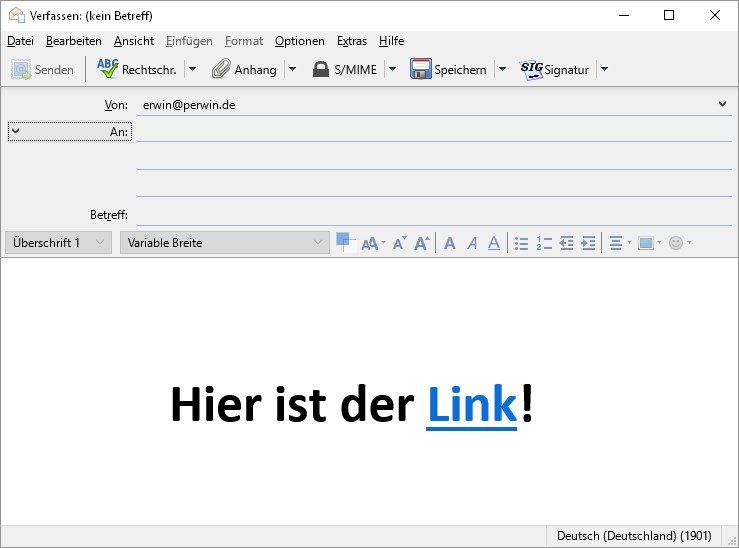Open the Variable Breite font dropdown

pos(225,243)
